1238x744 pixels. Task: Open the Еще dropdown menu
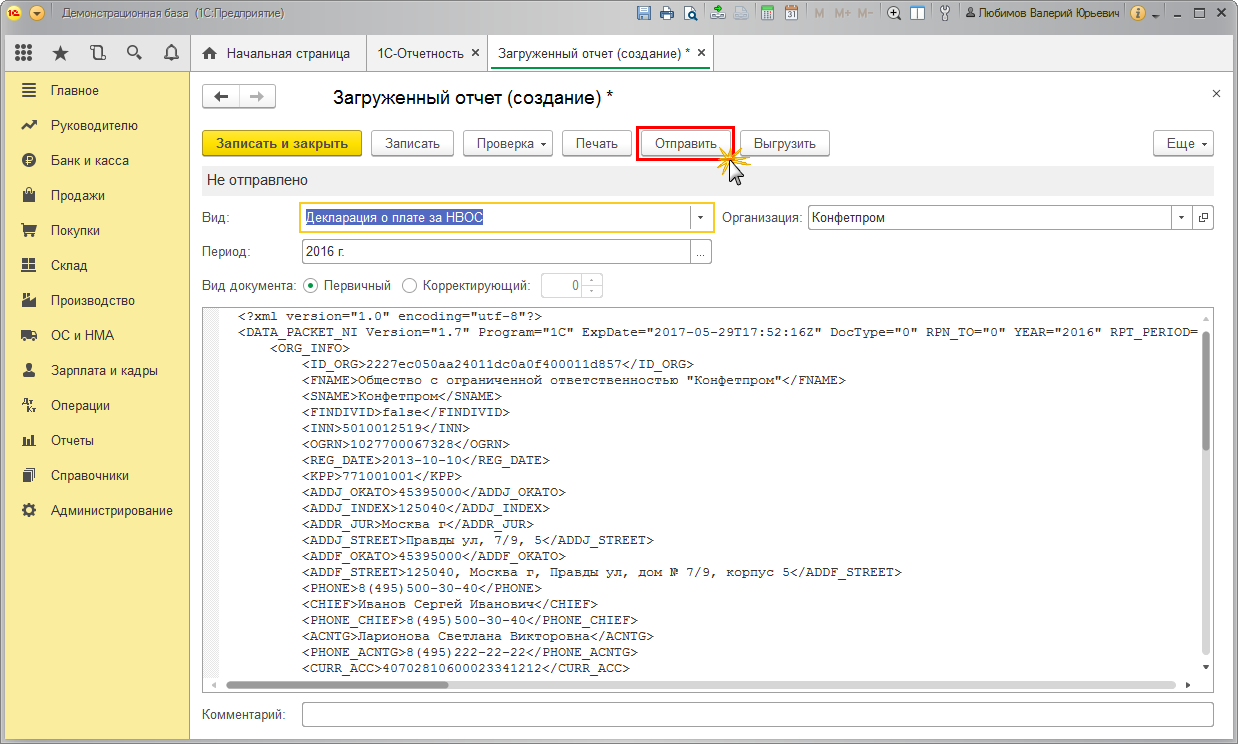pos(1183,144)
